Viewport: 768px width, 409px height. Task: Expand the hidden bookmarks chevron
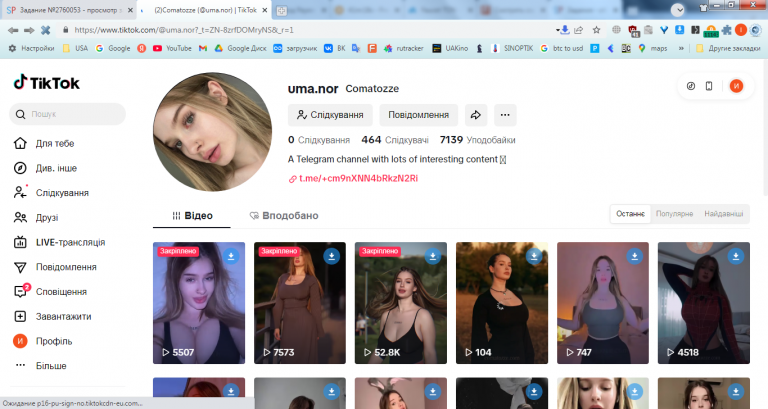click(681, 48)
